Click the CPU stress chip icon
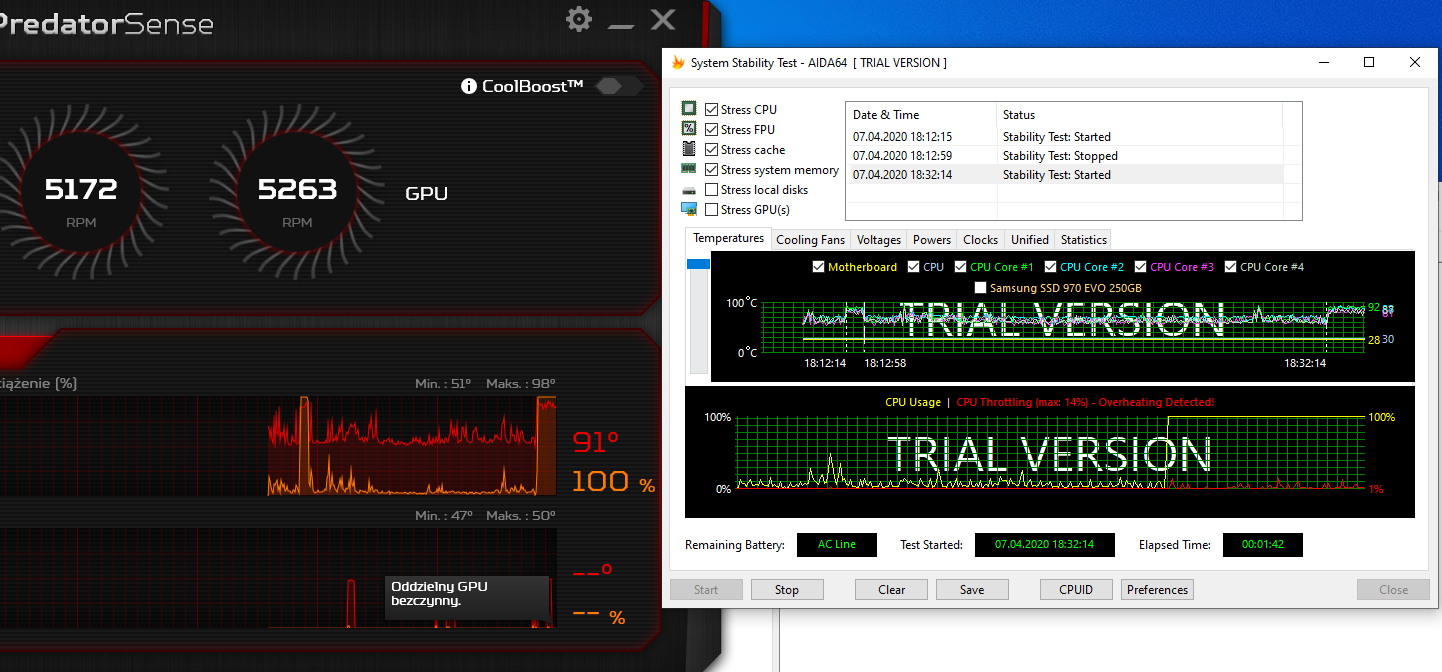This screenshot has width=1442, height=672. (x=689, y=108)
